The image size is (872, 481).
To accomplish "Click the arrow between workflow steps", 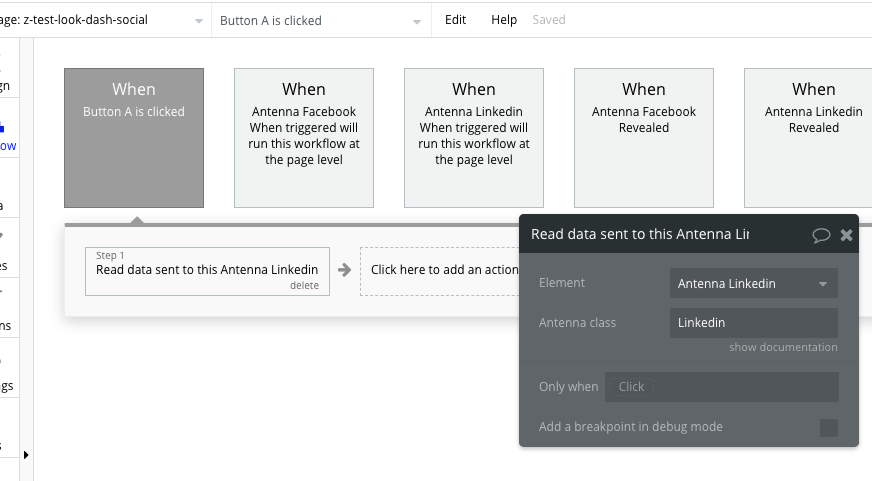I will (344, 270).
